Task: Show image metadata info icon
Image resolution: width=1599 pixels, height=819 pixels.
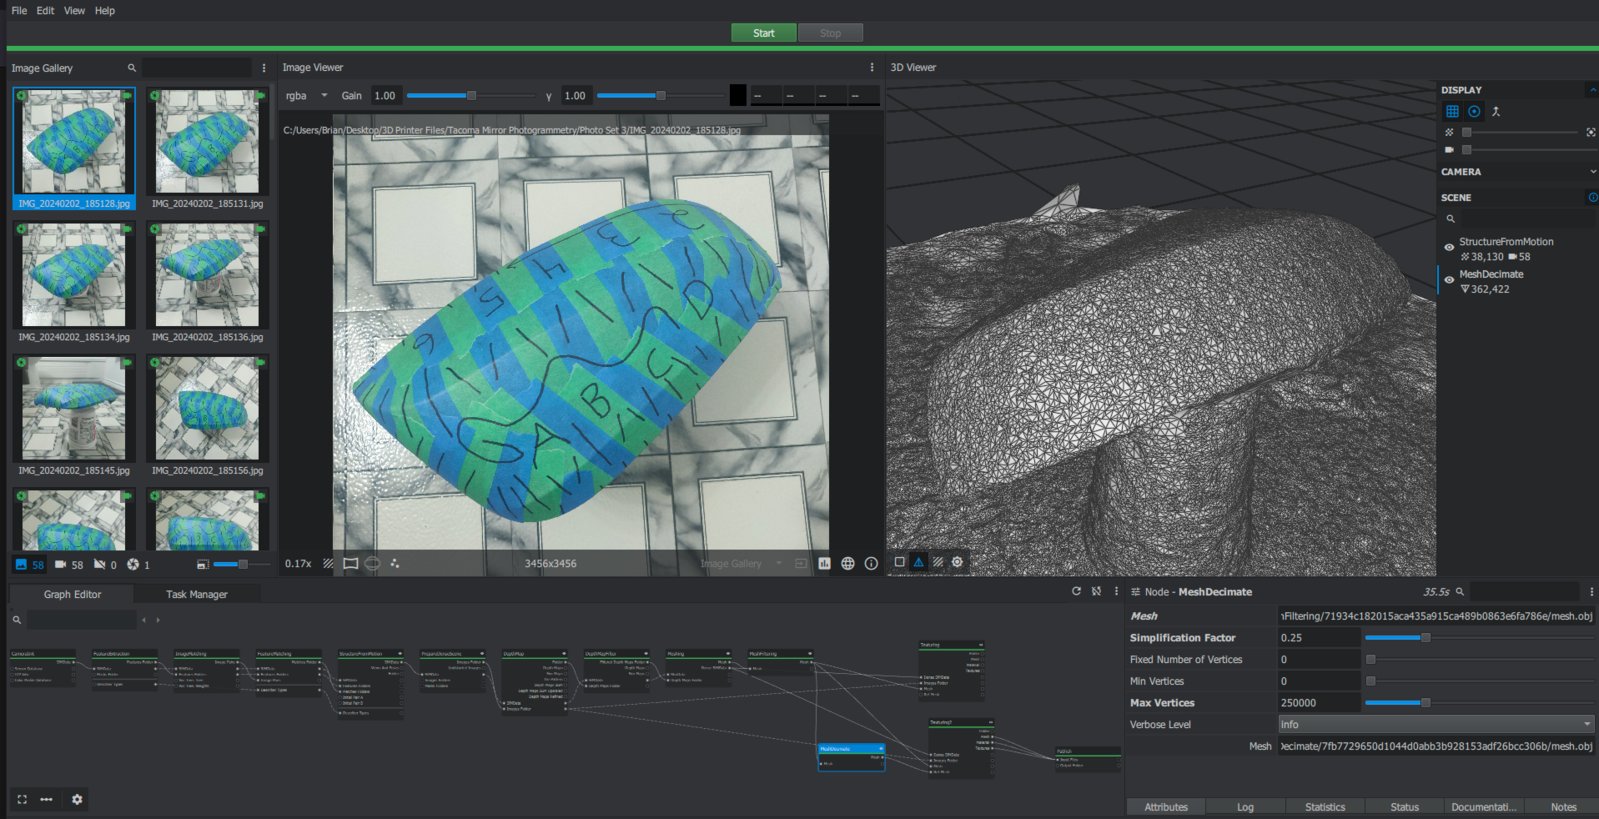Action: click(x=871, y=563)
